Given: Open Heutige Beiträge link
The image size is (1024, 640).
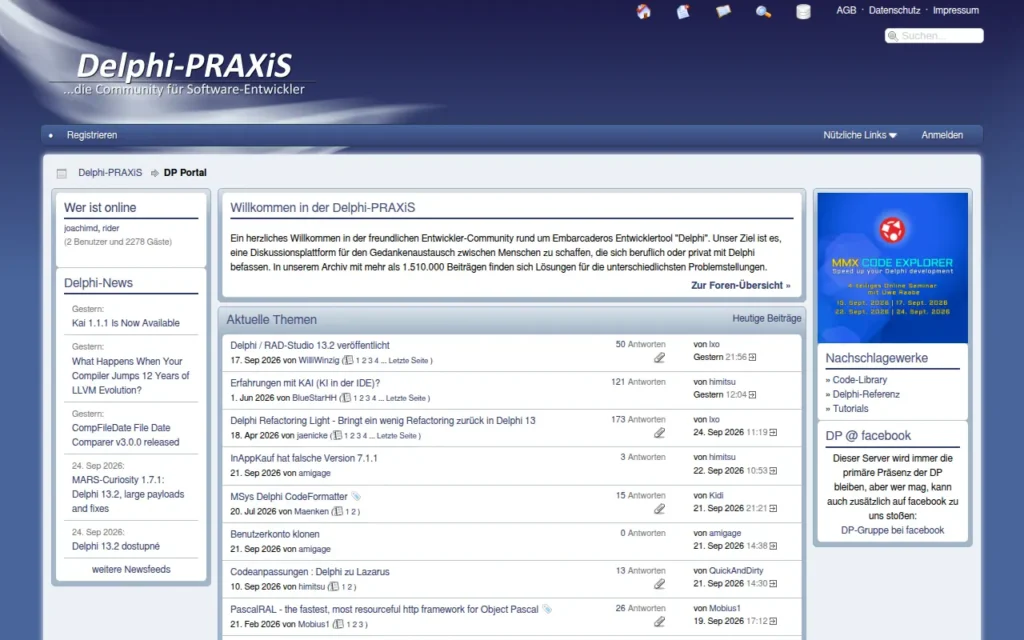Looking at the screenshot, I should click(x=767, y=319).
